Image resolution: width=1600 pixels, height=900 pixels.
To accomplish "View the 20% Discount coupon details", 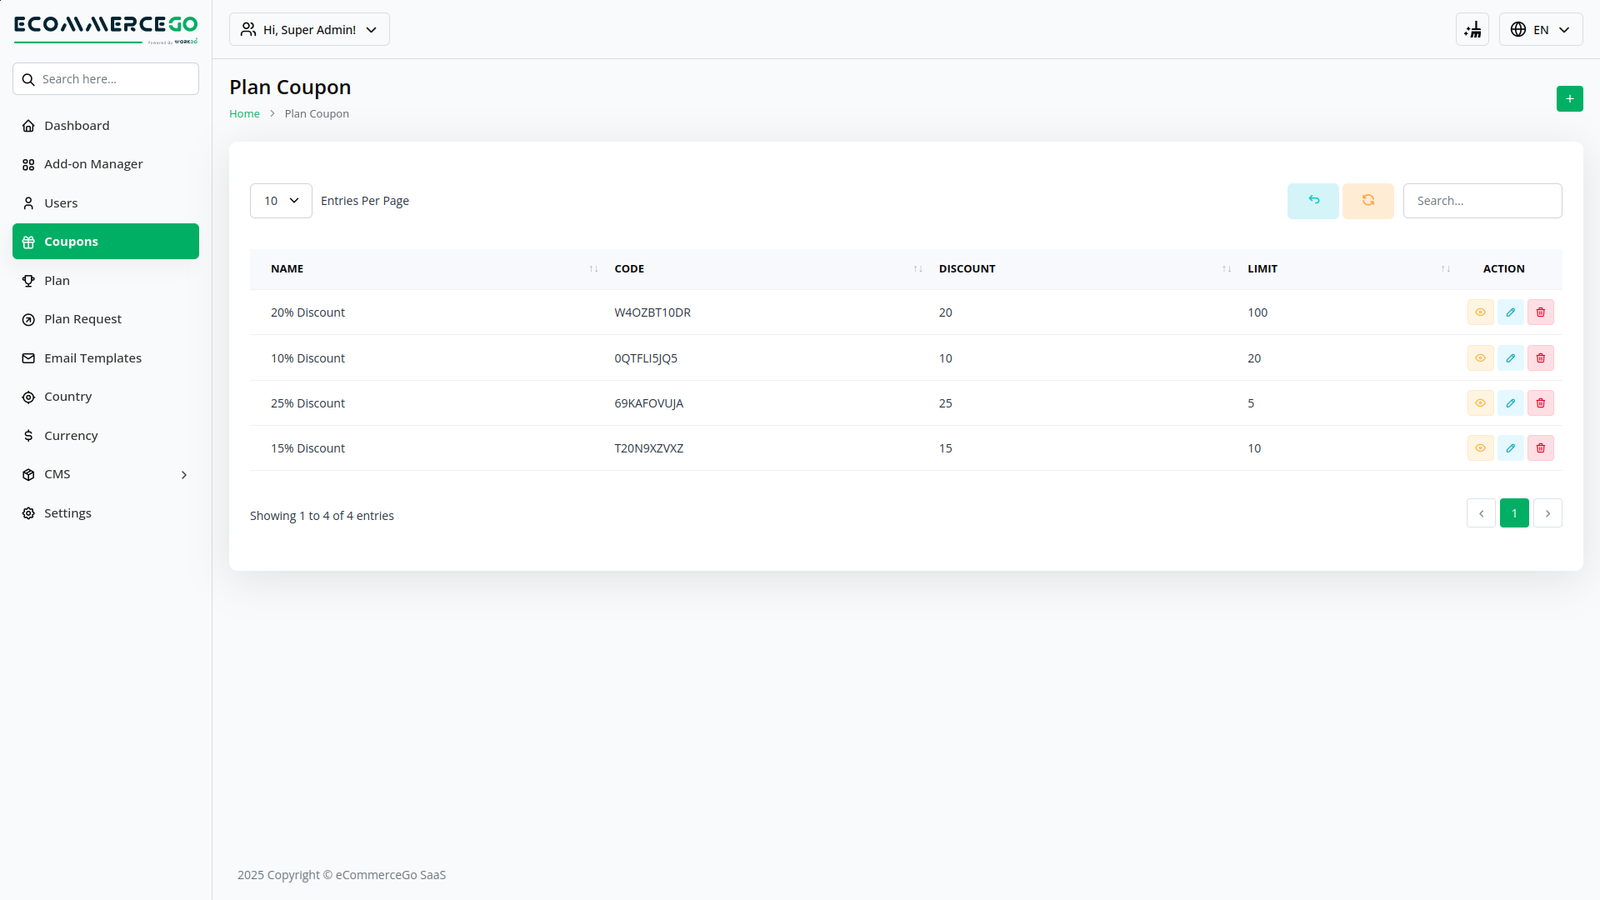I will click(1480, 313).
